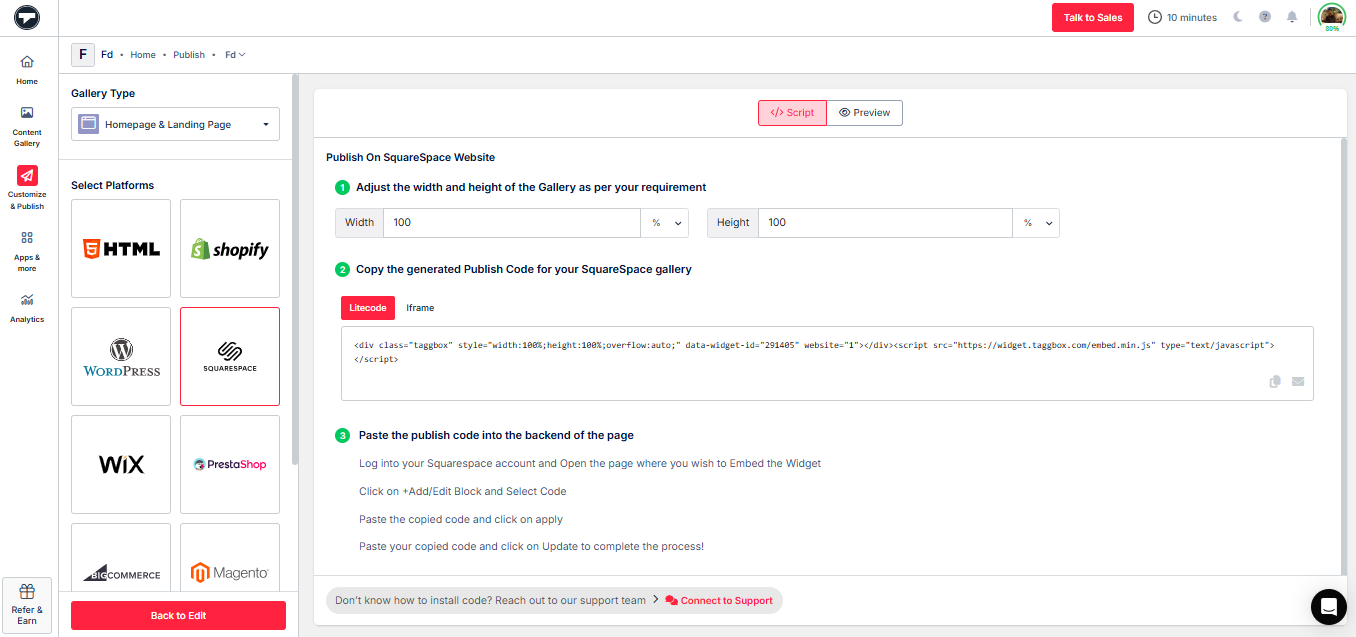Open Content Gallery in sidebar
1356x637 pixels.
pyautogui.click(x=27, y=125)
